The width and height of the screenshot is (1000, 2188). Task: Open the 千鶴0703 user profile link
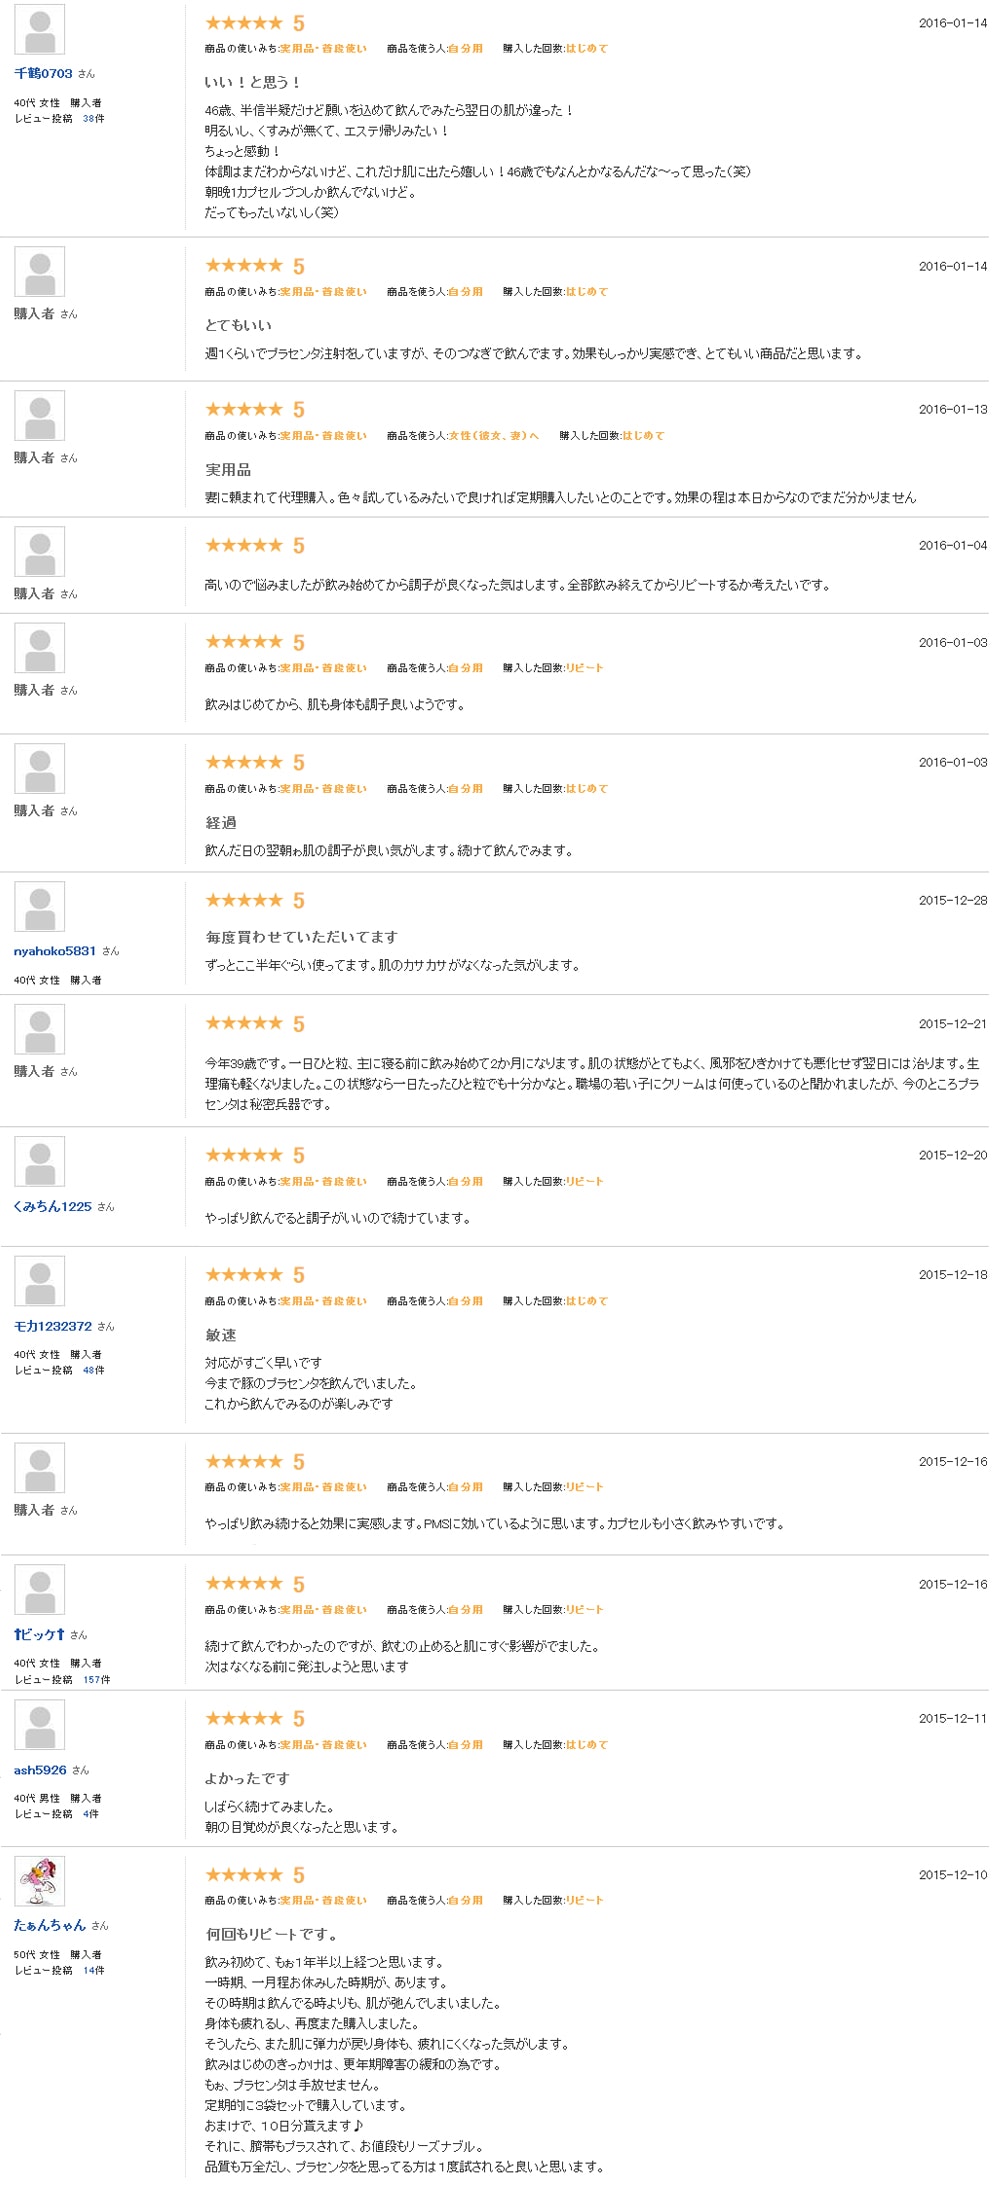coord(43,74)
